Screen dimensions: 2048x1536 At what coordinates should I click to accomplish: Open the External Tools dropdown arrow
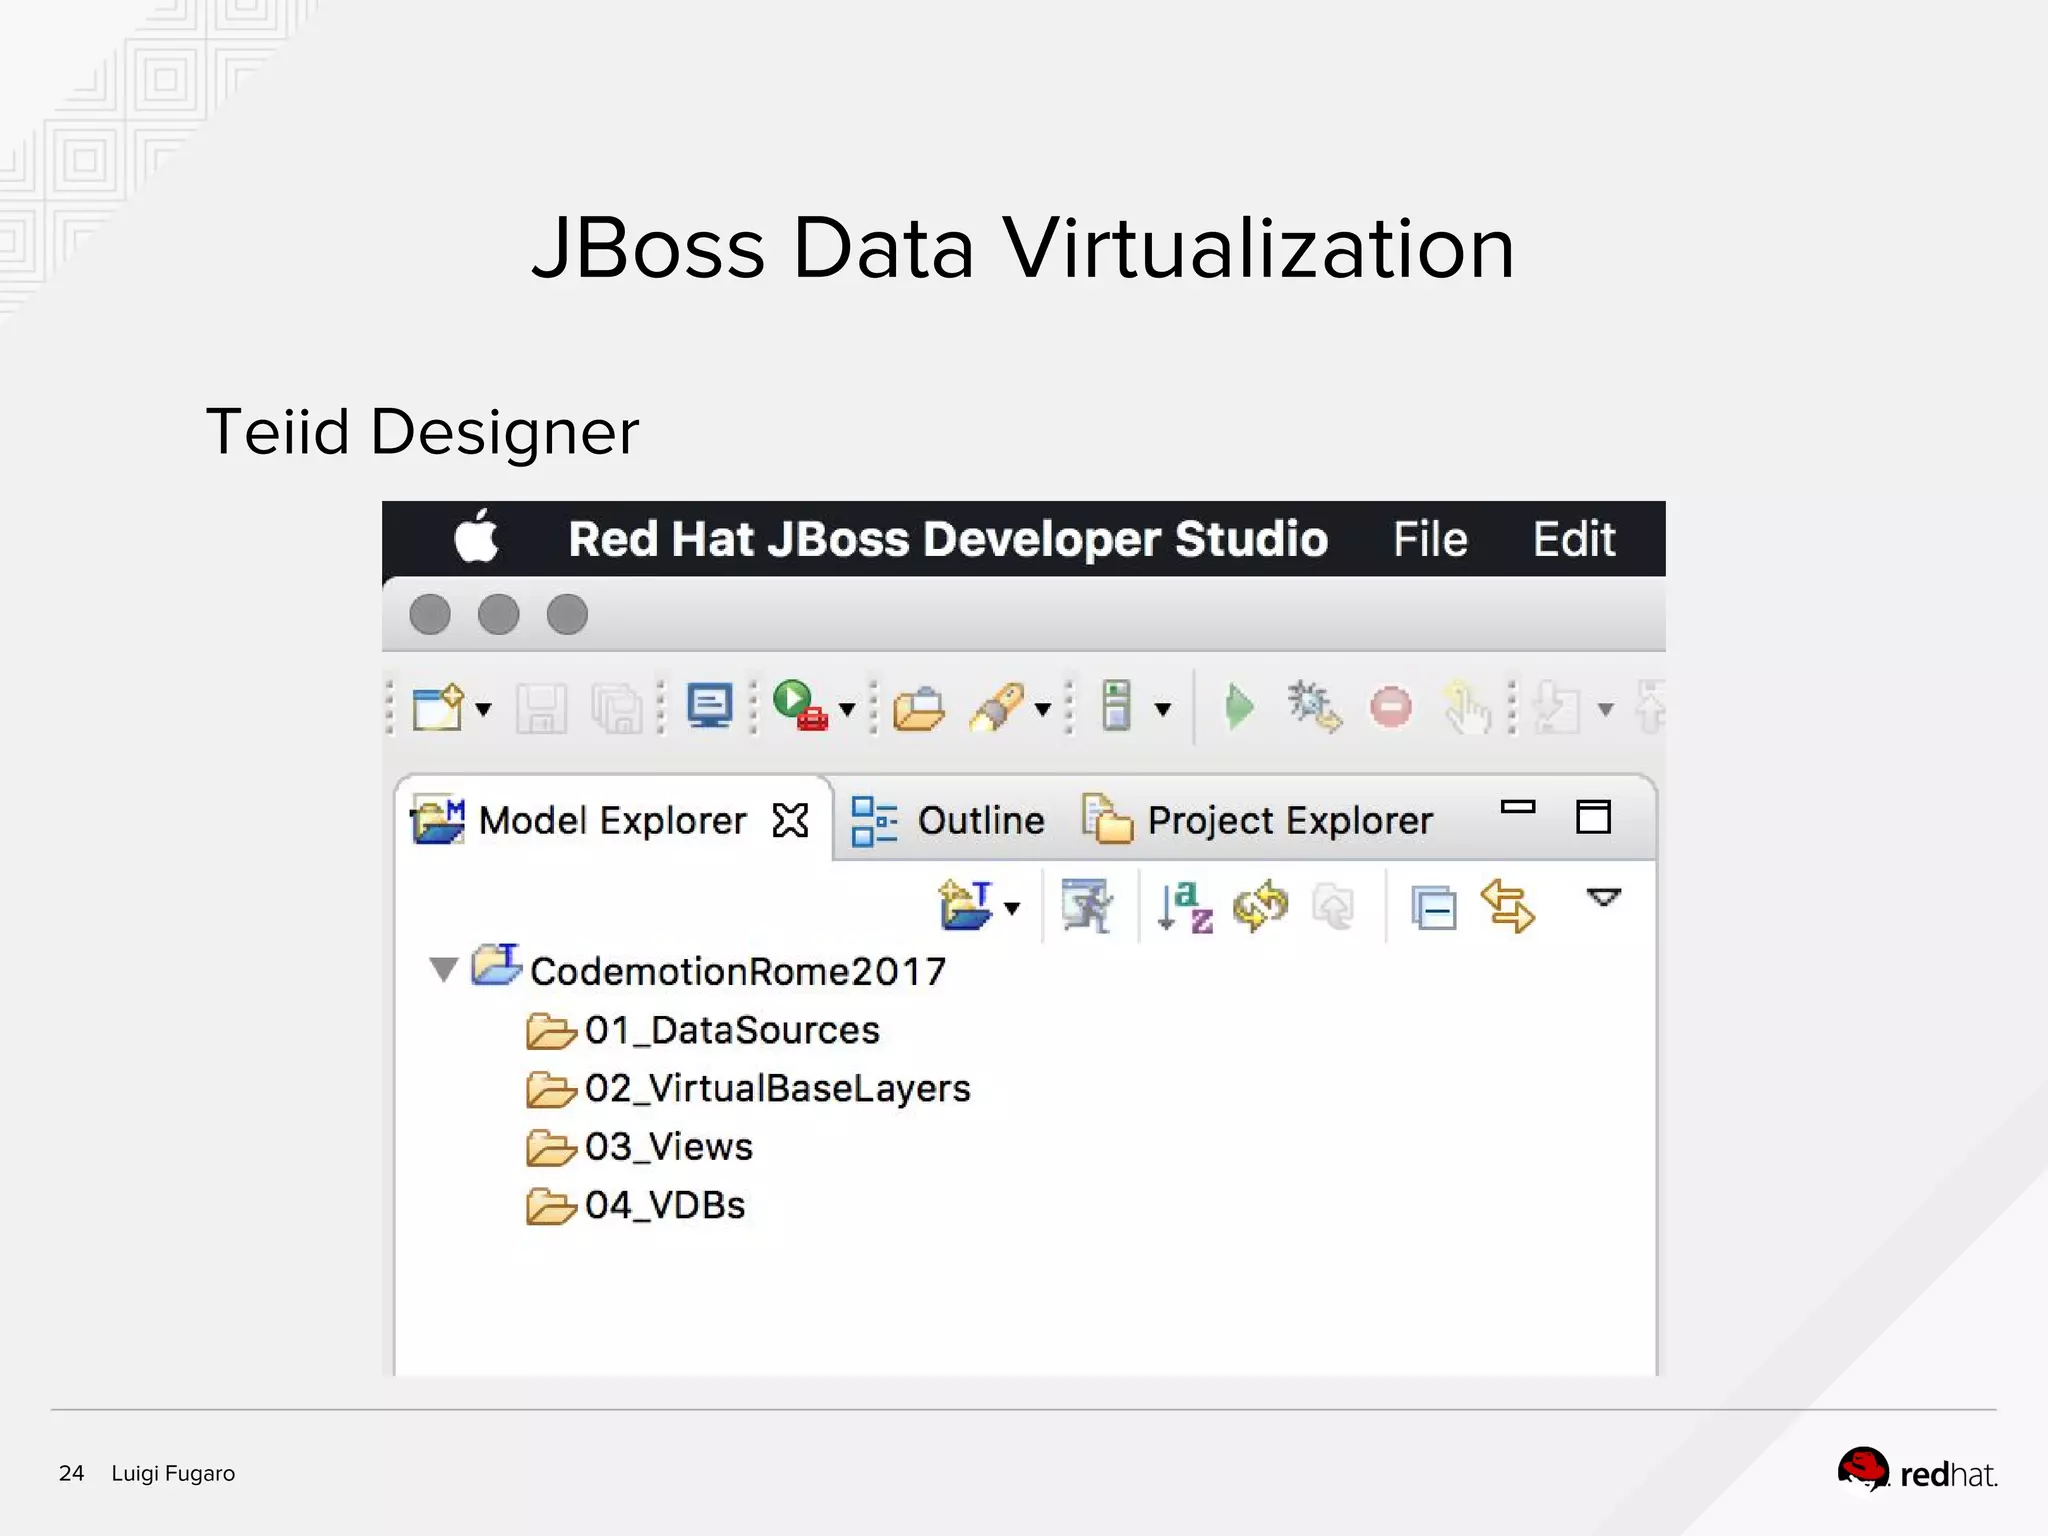[x=848, y=710]
